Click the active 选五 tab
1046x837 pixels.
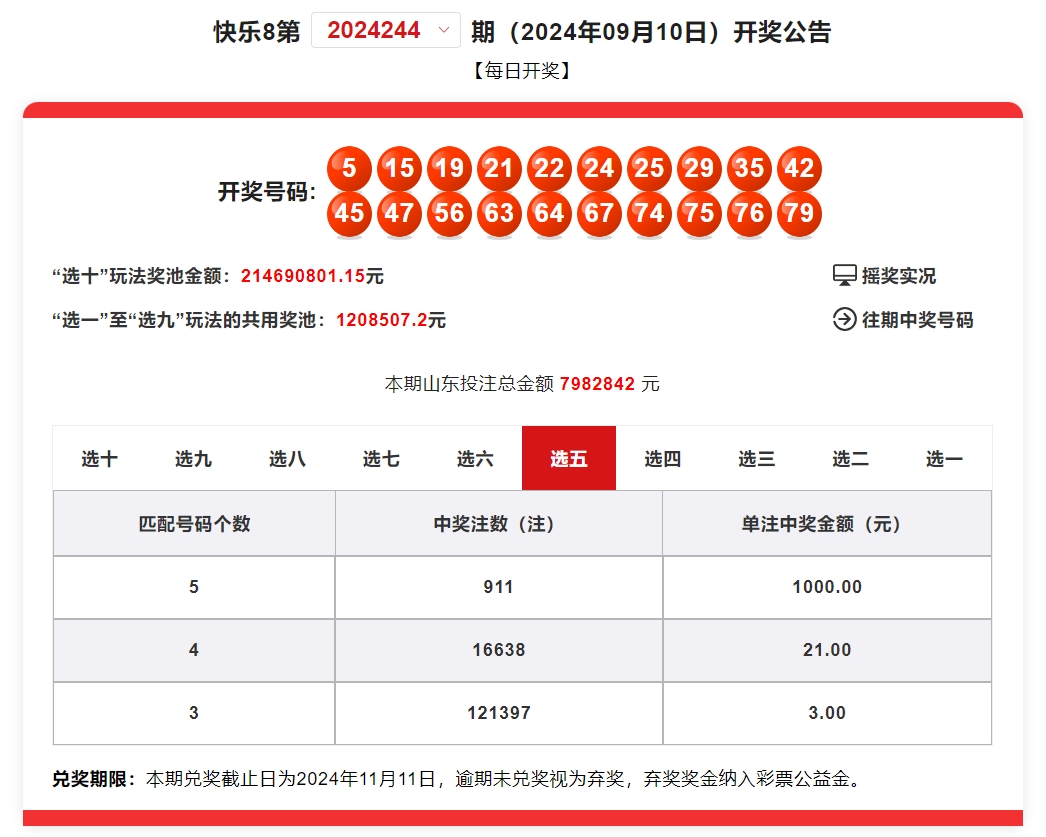click(x=569, y=458)
